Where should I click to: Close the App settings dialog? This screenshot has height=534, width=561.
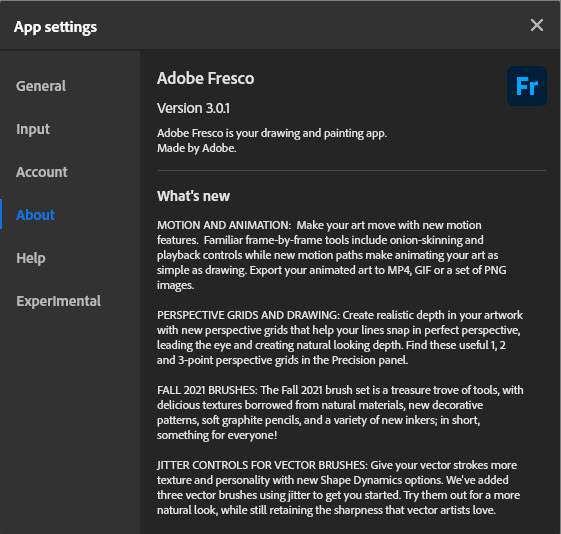click(x=537, y=25)
